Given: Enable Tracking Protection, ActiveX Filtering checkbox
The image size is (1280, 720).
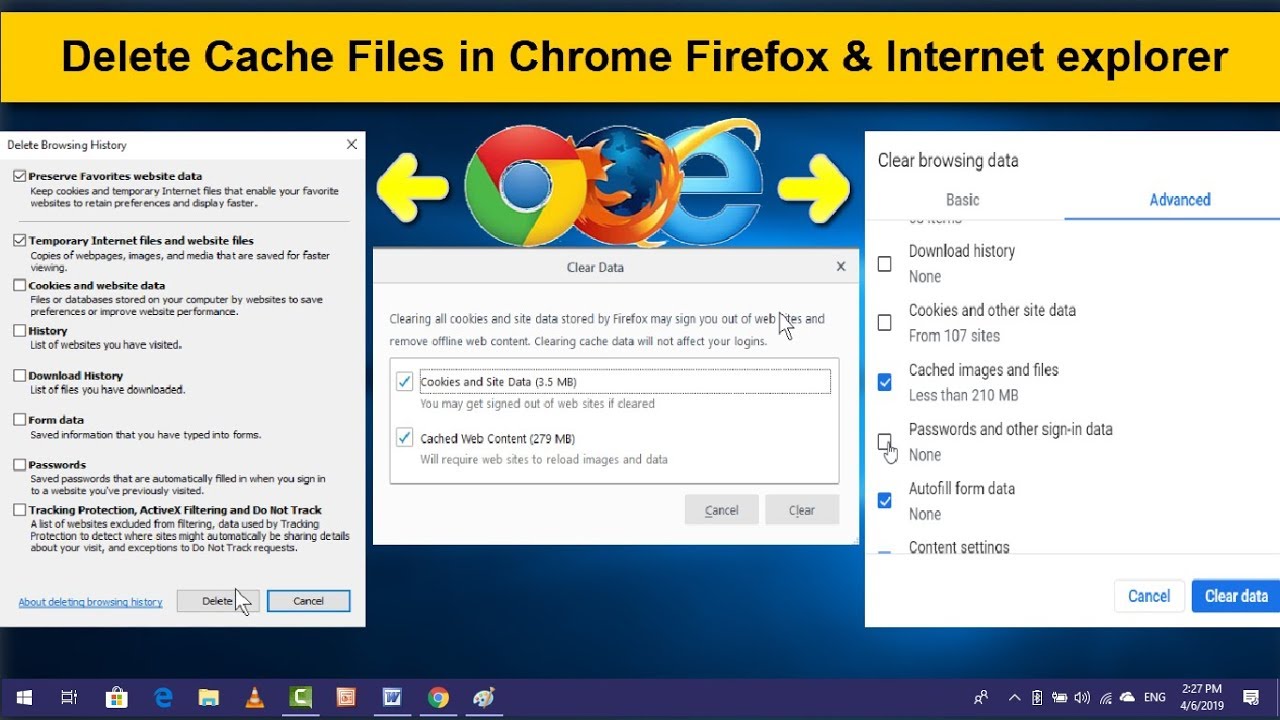Looking at the screenshot, I should [20, 510].
